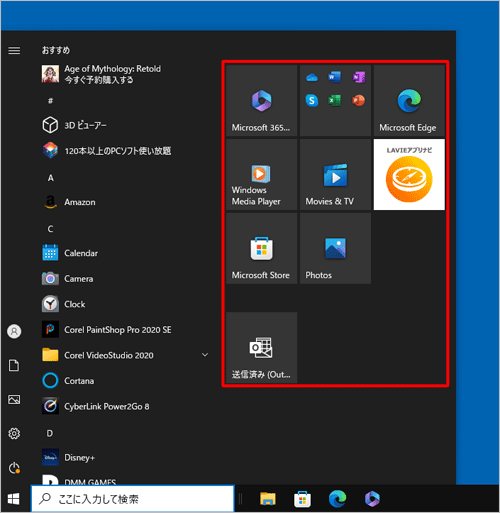Open Pictures from the Start sidebar
The image size is (500, 513).
[x=14, y=399]
